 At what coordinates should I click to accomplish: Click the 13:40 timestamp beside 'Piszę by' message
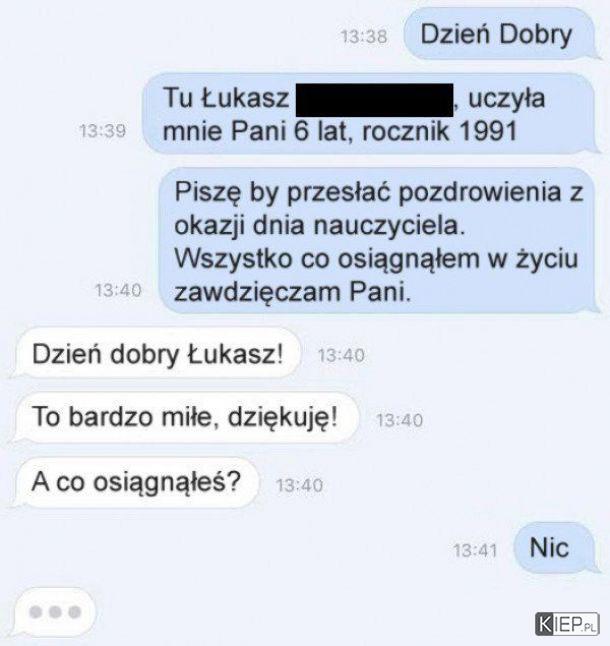(118, 290)
